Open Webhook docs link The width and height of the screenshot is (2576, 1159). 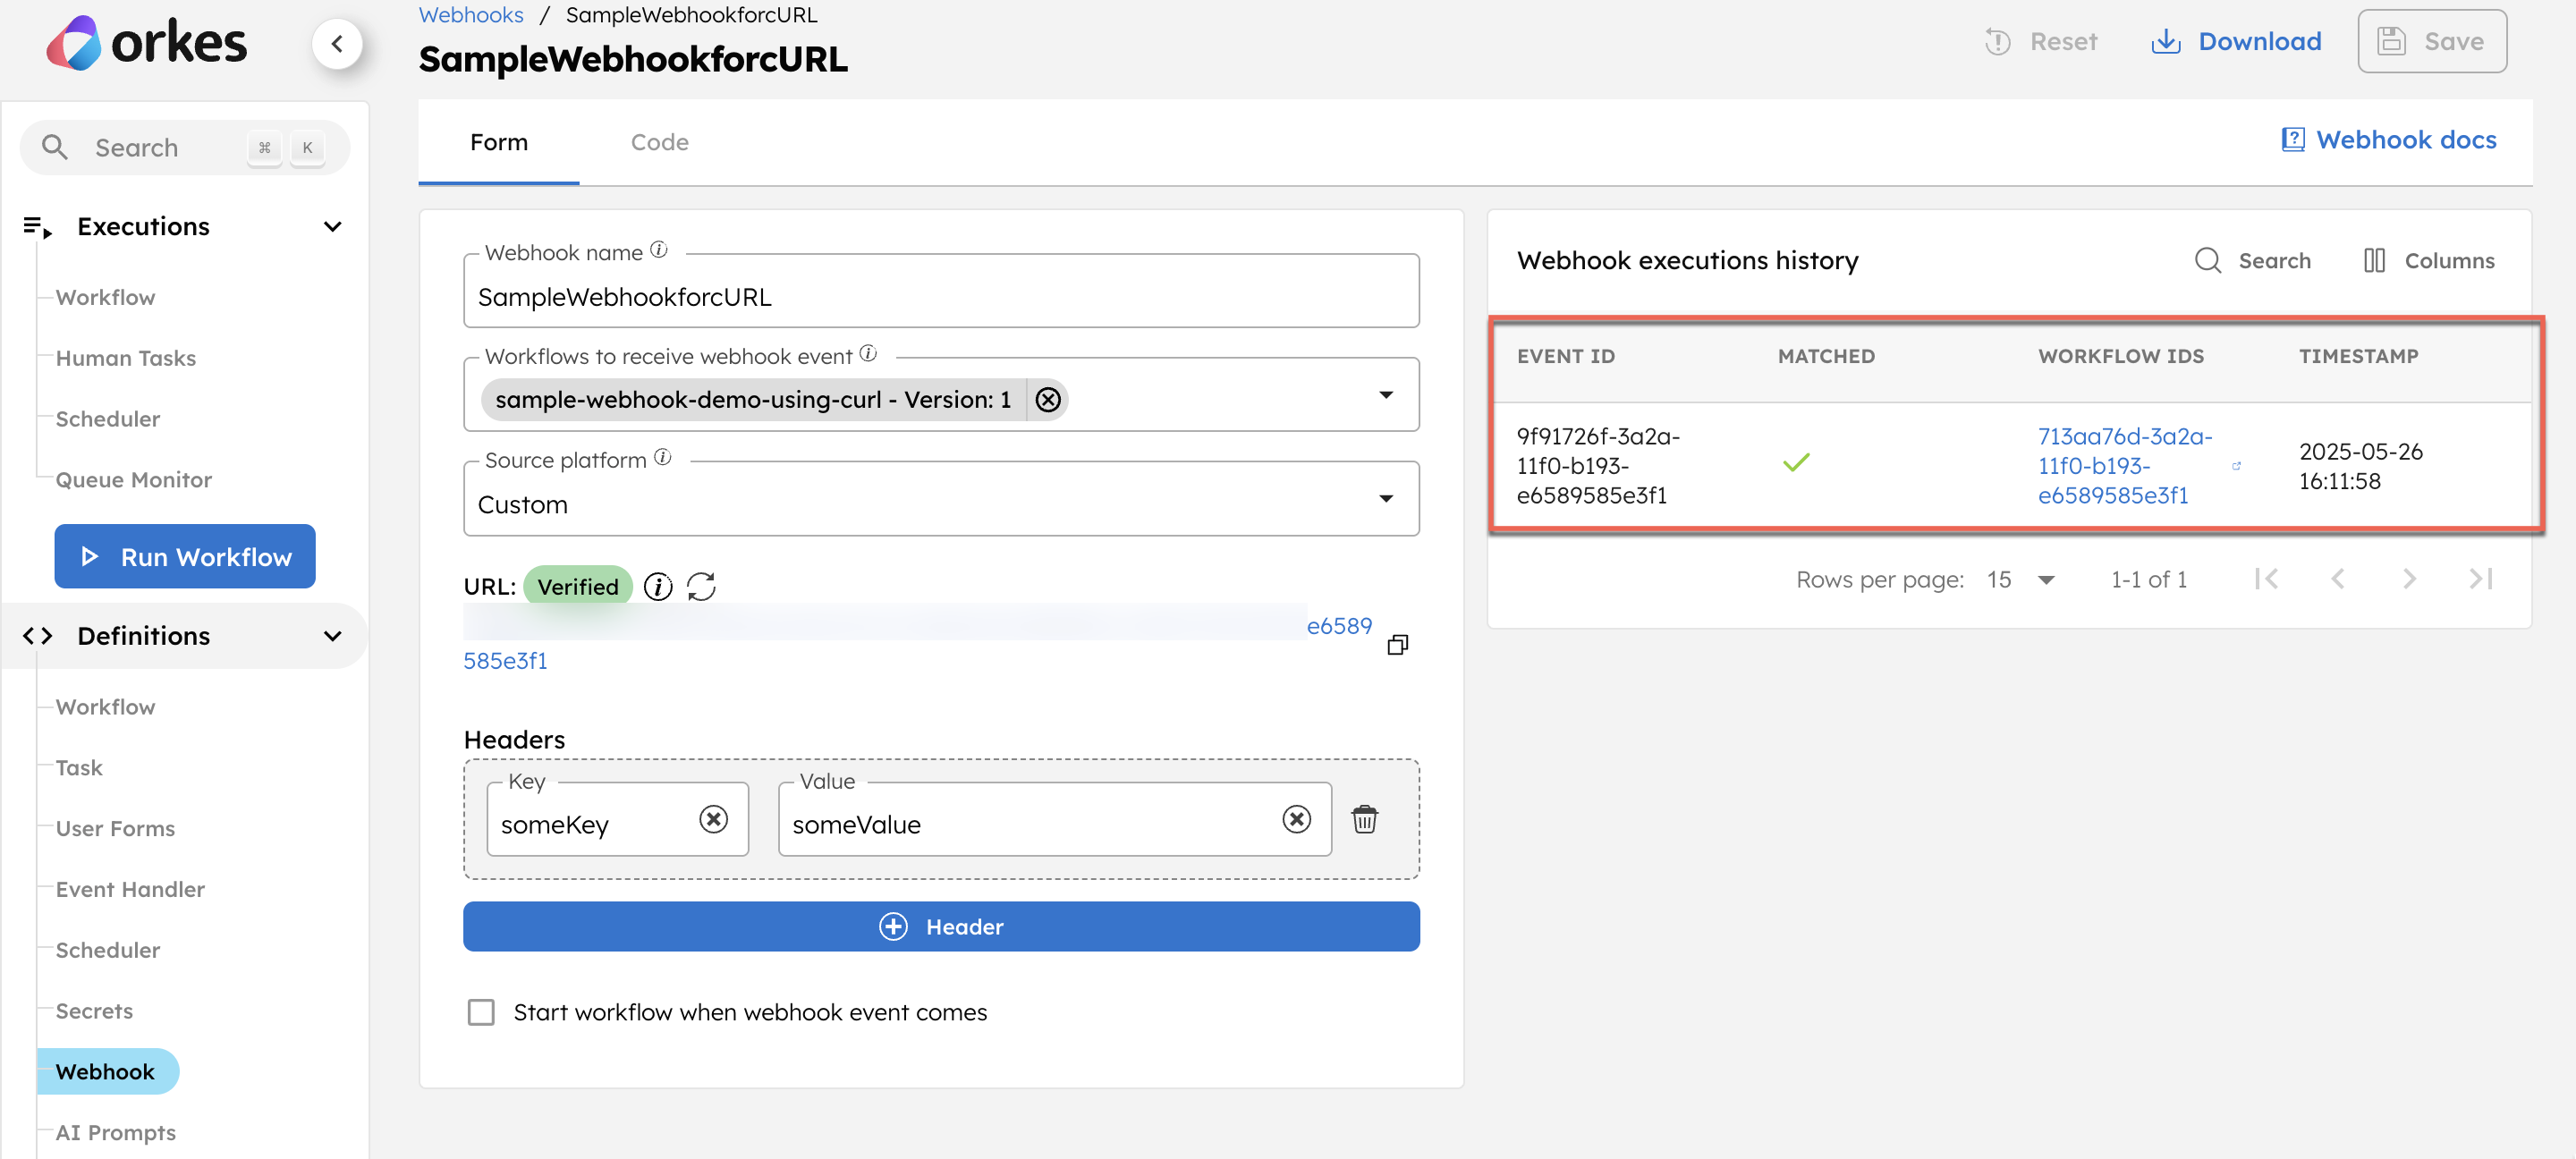pyautogui.click(x=2389, y=140)
